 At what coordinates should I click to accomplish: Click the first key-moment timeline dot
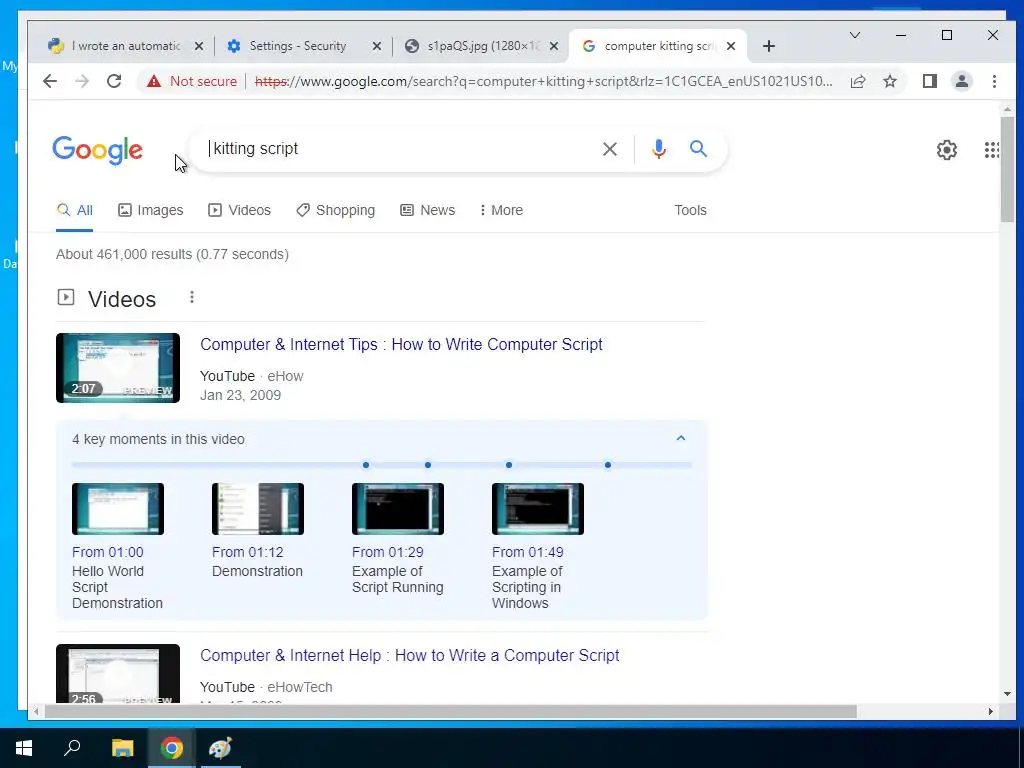(366, 465)
